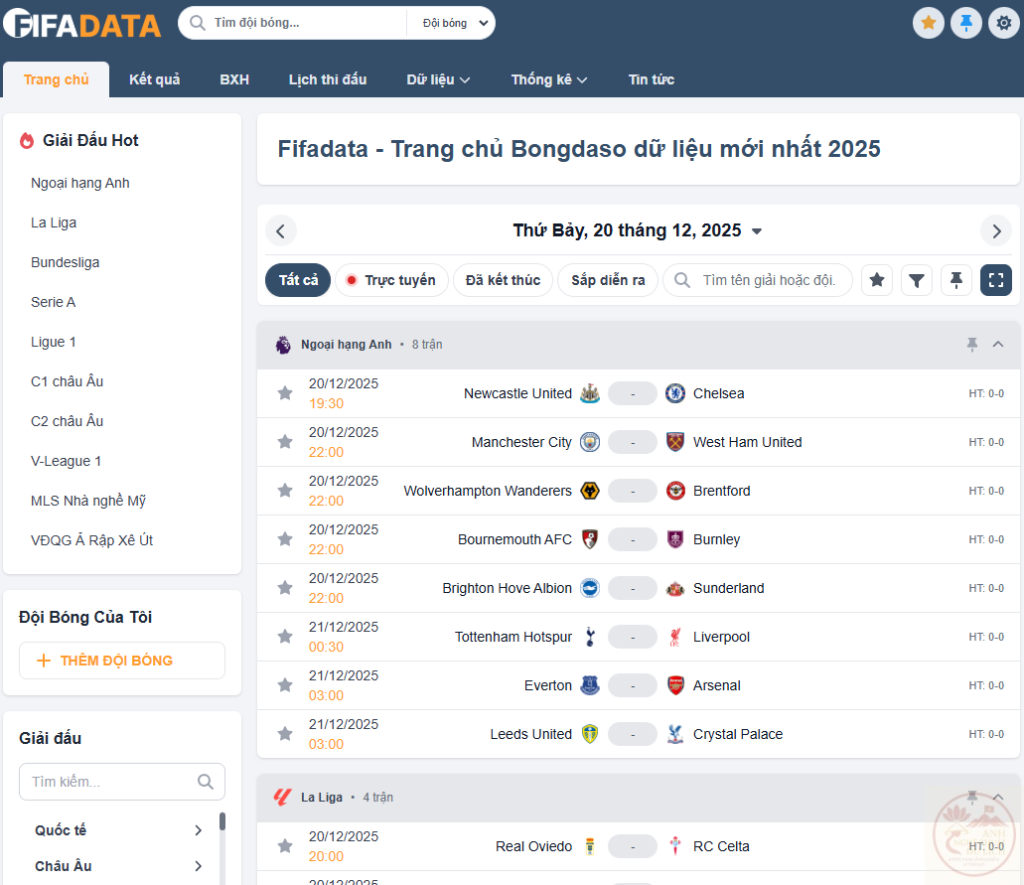Collapse the Ngoại hạng Anh match list
This screenshot has height=885, width=1024.
click(x=997, y=344)
